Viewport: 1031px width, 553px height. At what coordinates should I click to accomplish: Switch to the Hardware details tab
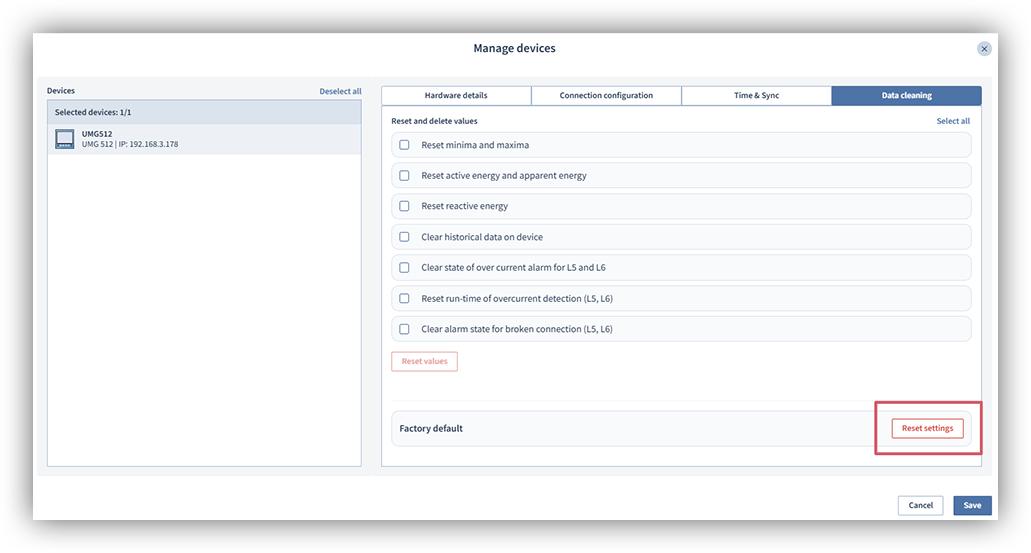click(x=456, y=96)
